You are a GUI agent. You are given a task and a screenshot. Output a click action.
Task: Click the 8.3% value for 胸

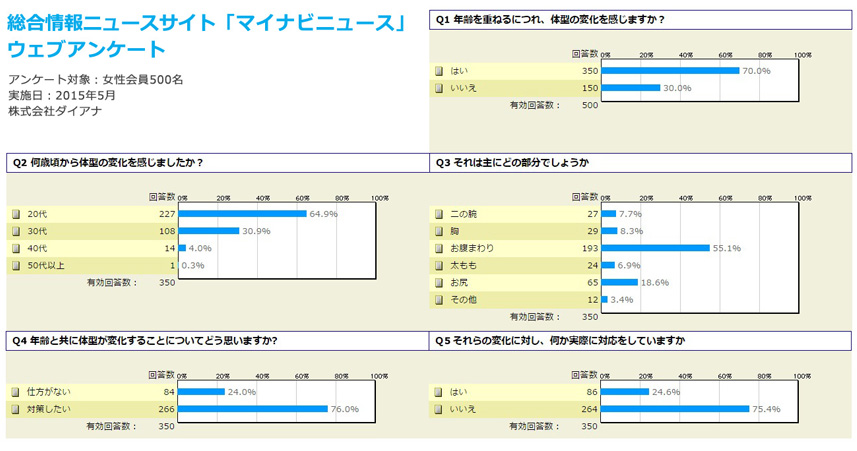pos(632,231)
